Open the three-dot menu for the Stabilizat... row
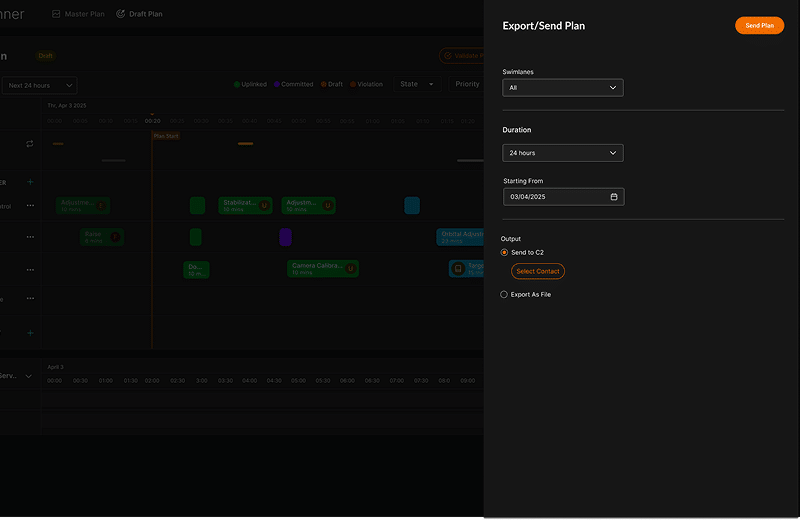Image resolution: width=800 pixels, height=520 pixels. (30, 206)
